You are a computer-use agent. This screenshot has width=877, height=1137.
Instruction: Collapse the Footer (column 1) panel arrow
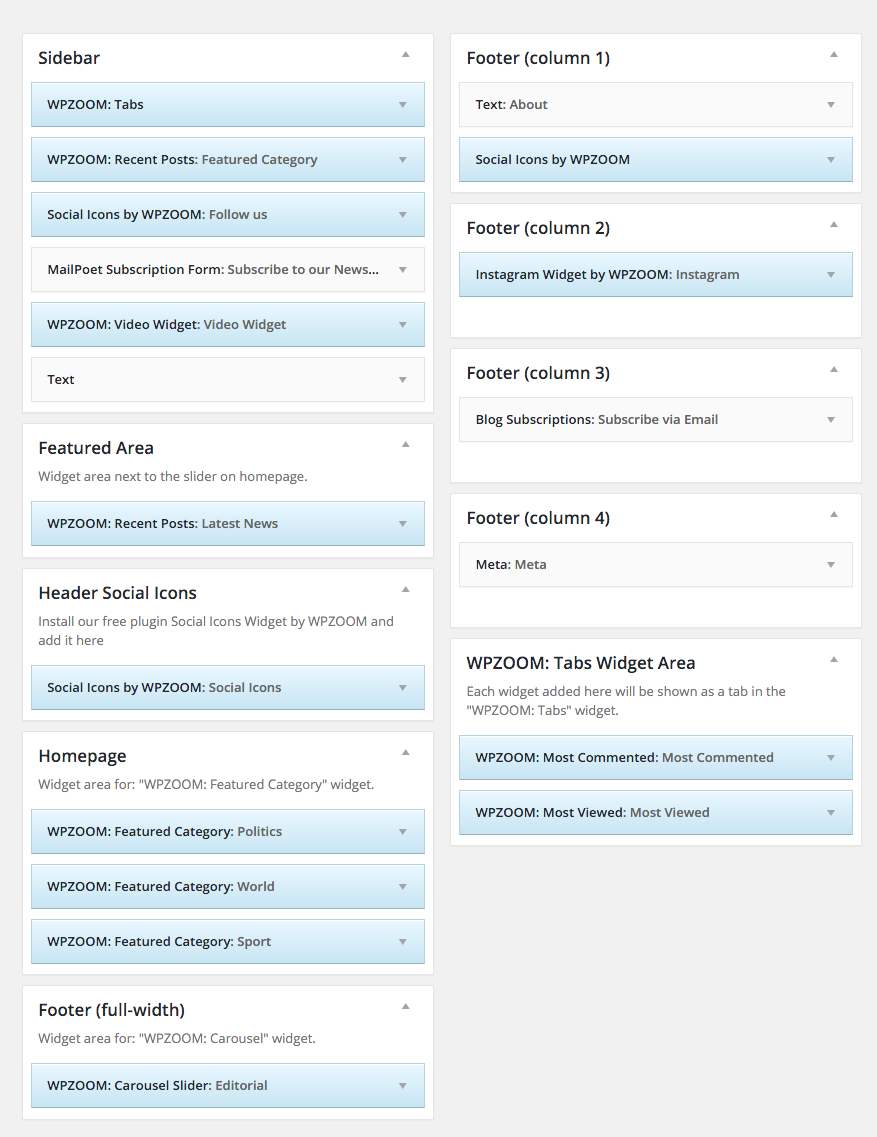coord(833,54)
